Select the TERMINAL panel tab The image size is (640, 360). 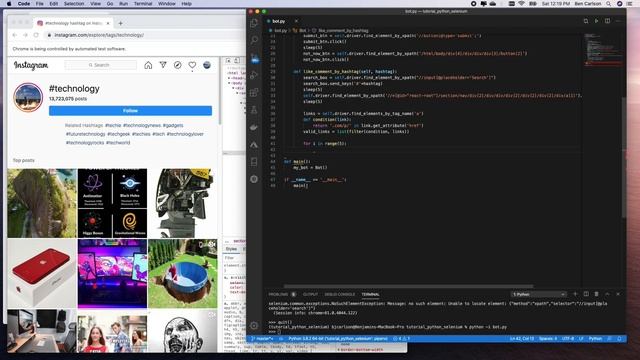click(x=370, y=294)
